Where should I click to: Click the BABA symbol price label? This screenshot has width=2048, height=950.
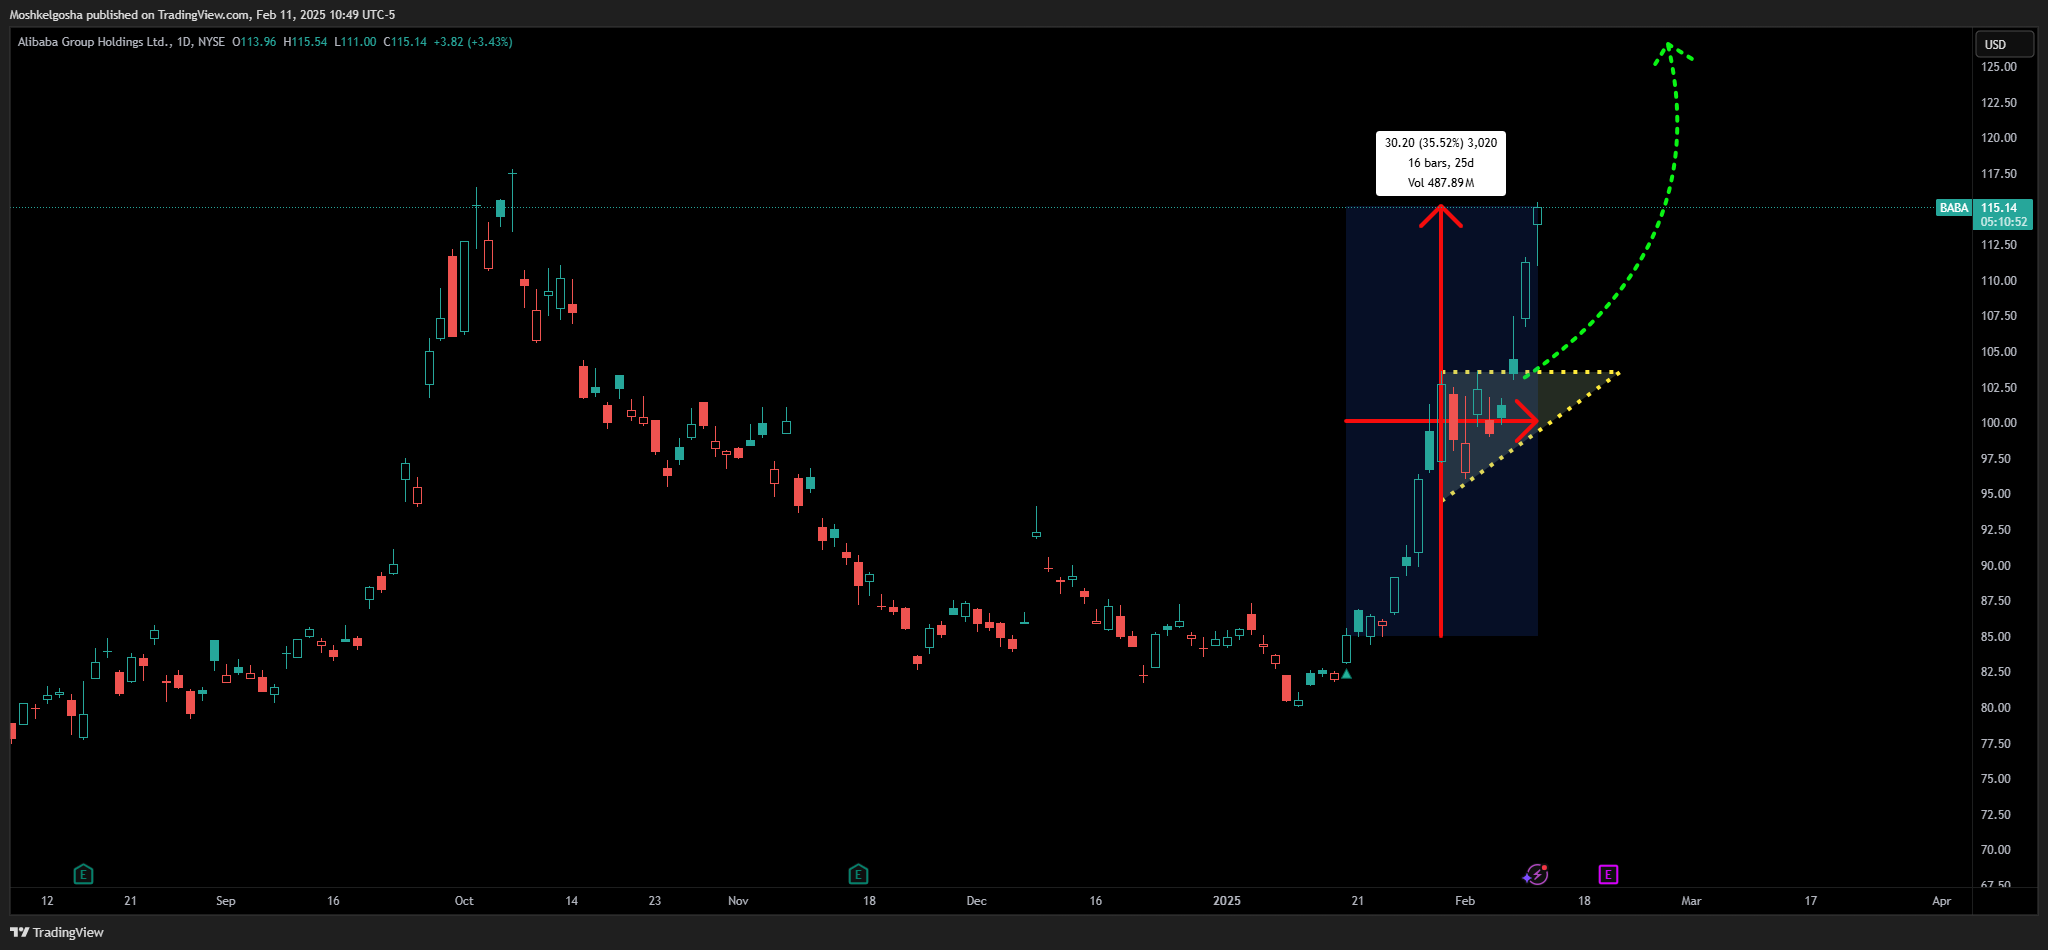coord(1954,208)
